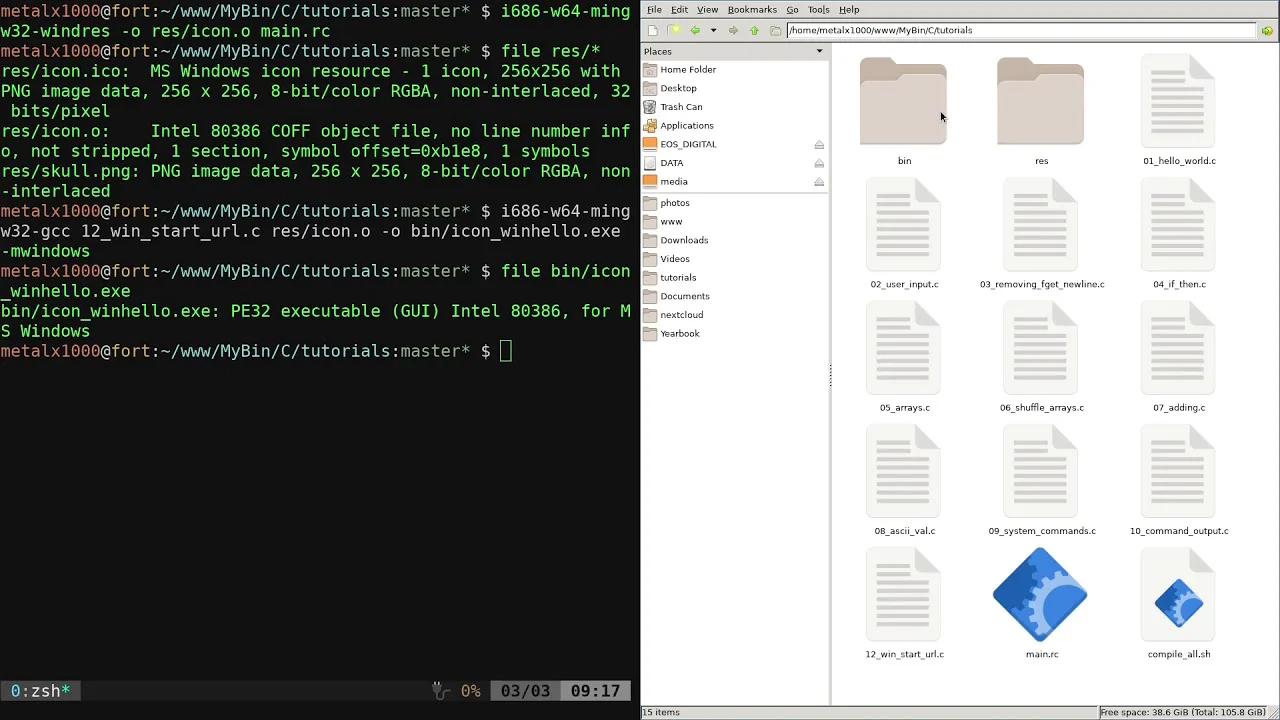Image resolution: width=1280 pixels, height=720 pixels.
Task: Click the path input field
Action: tap(1020, 30)
